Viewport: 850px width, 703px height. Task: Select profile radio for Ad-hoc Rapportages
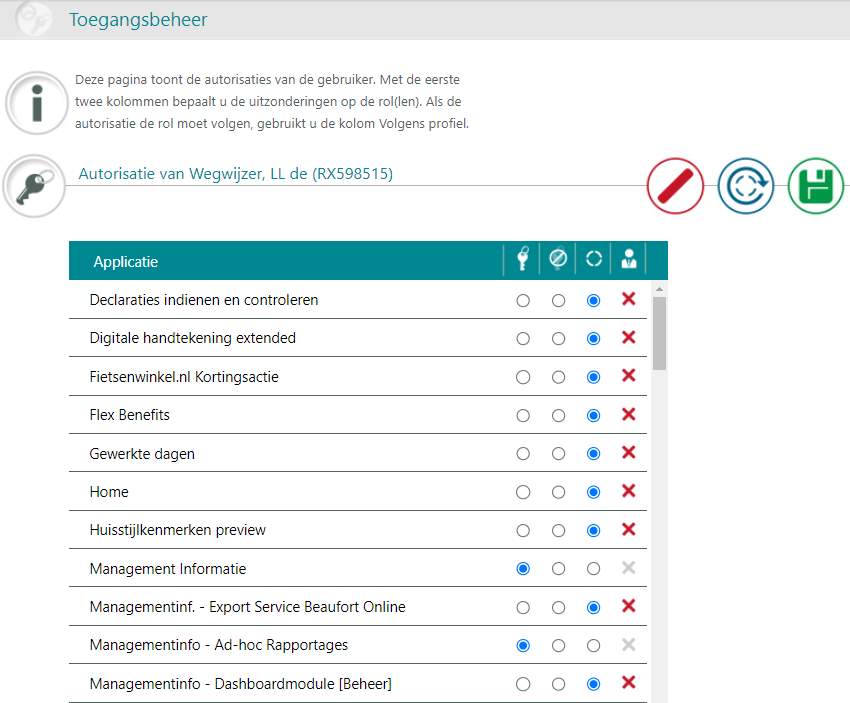594,646
